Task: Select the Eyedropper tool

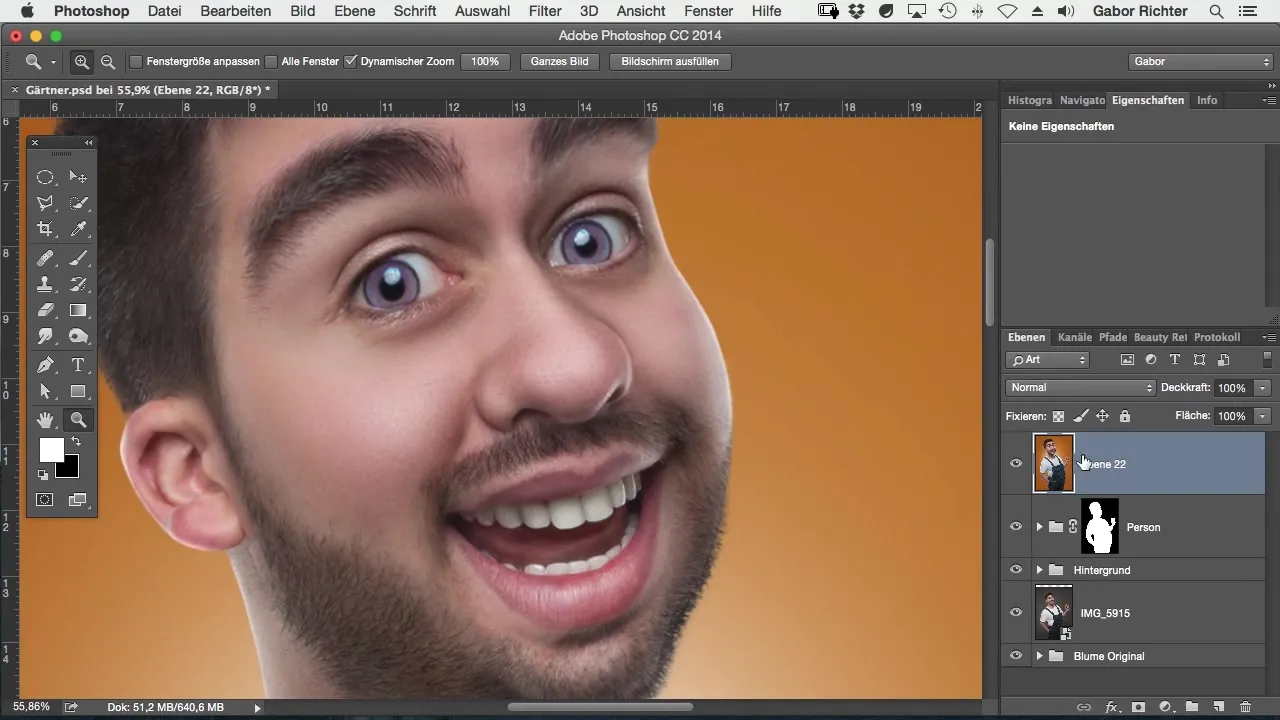Action: coord(78,230)
